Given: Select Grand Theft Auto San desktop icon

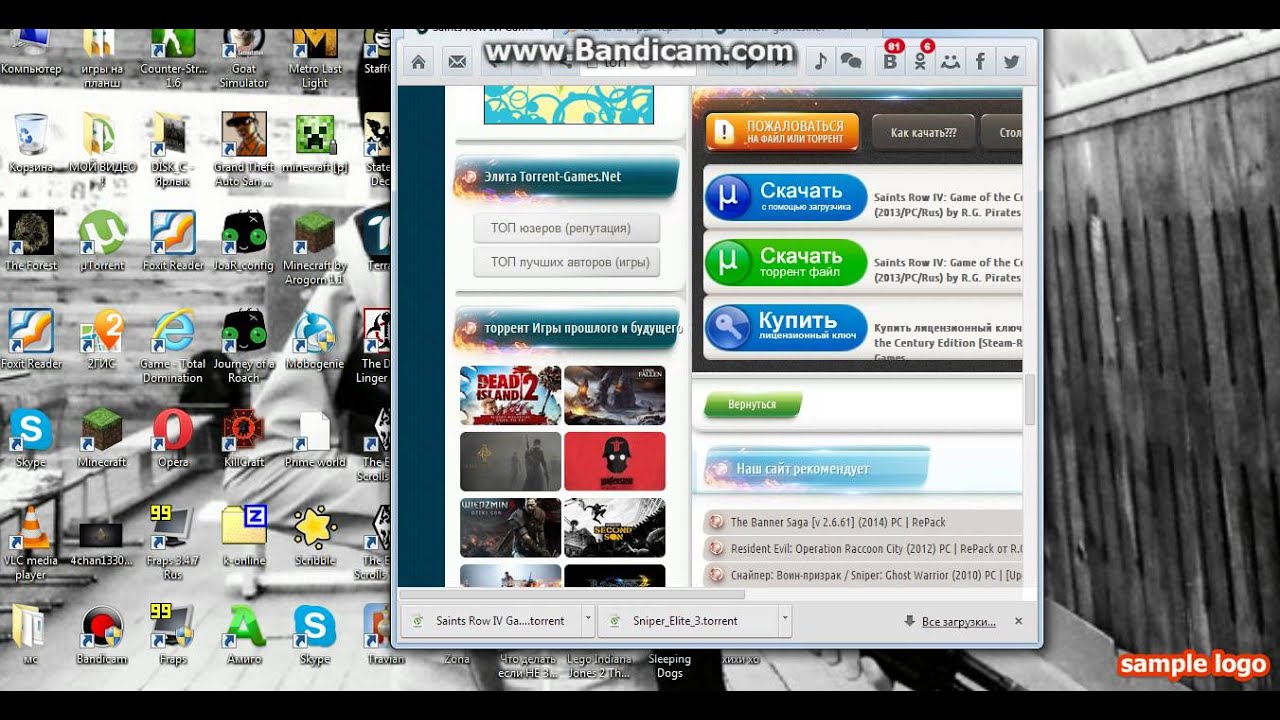Looking at the screenshot, I should 244,150.
